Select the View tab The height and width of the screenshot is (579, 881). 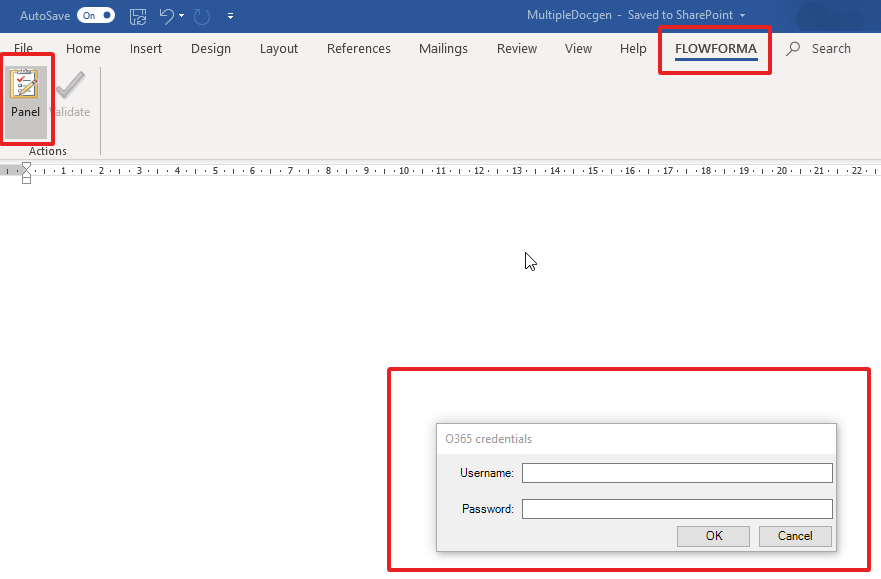578,48
